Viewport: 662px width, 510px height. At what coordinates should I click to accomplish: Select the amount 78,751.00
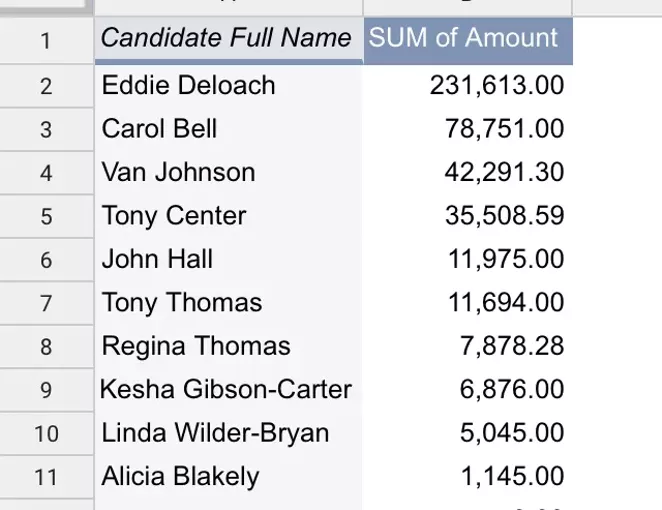(468, 129)
